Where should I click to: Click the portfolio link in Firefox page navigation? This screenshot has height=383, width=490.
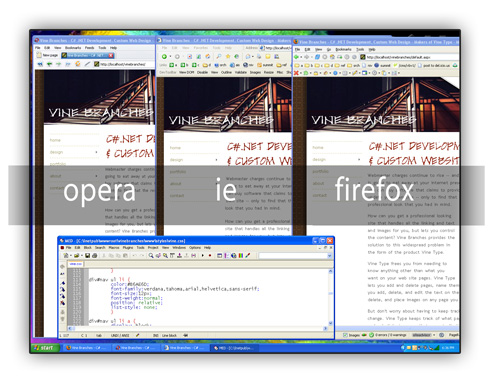click(x=321, y=171)
